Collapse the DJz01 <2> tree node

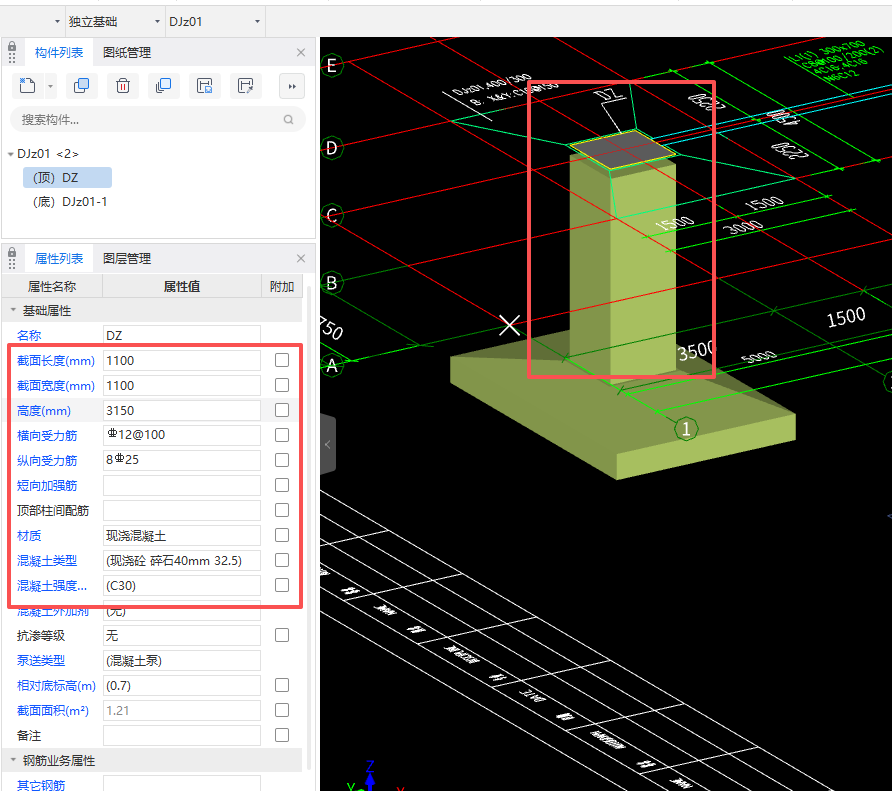10,154
